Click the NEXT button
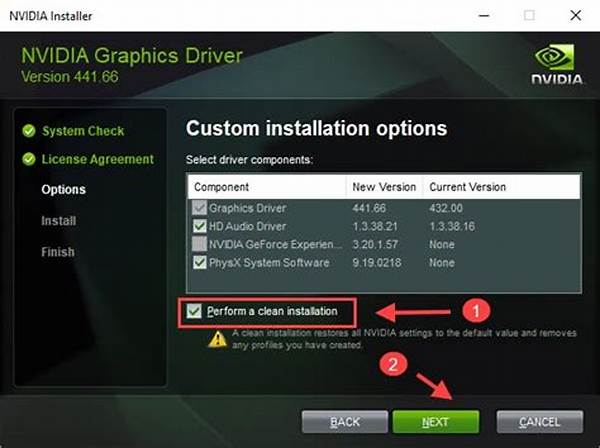This screenshot has height=448, width=600. 436,422
